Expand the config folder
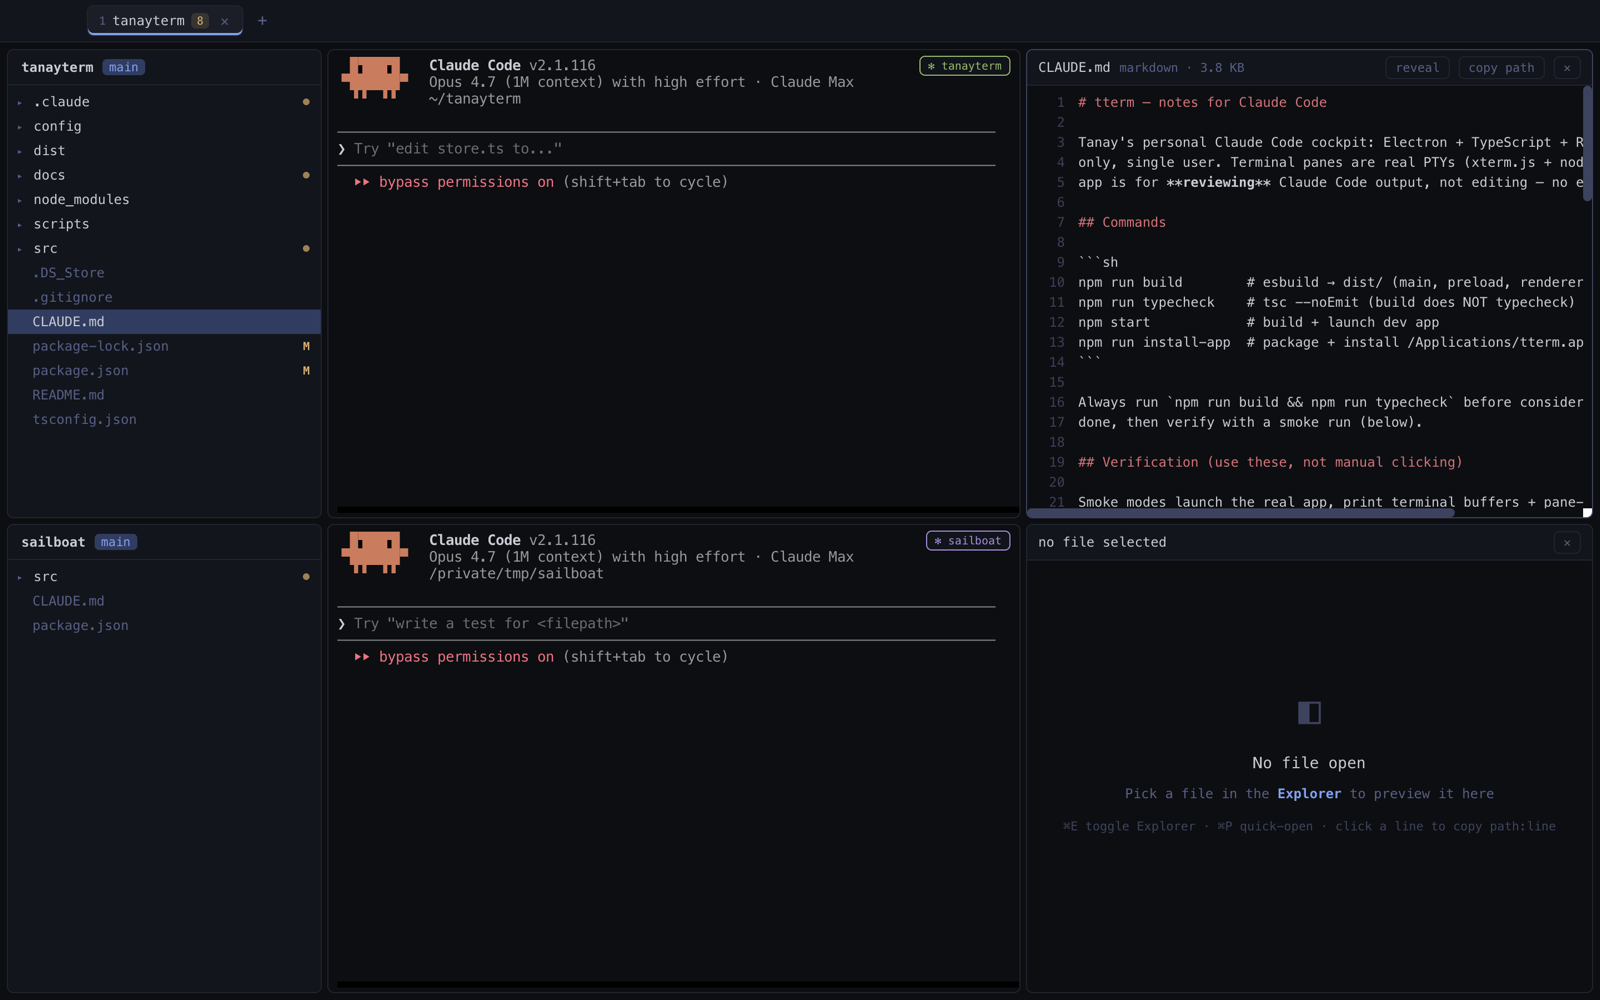This screenshot has width=1600, height=1000. tap(164, 126)
